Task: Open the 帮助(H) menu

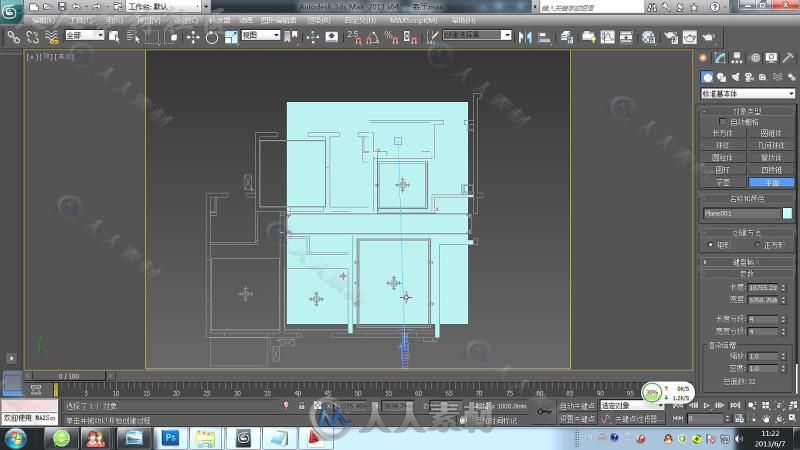Action: click(x=463, y=20)
